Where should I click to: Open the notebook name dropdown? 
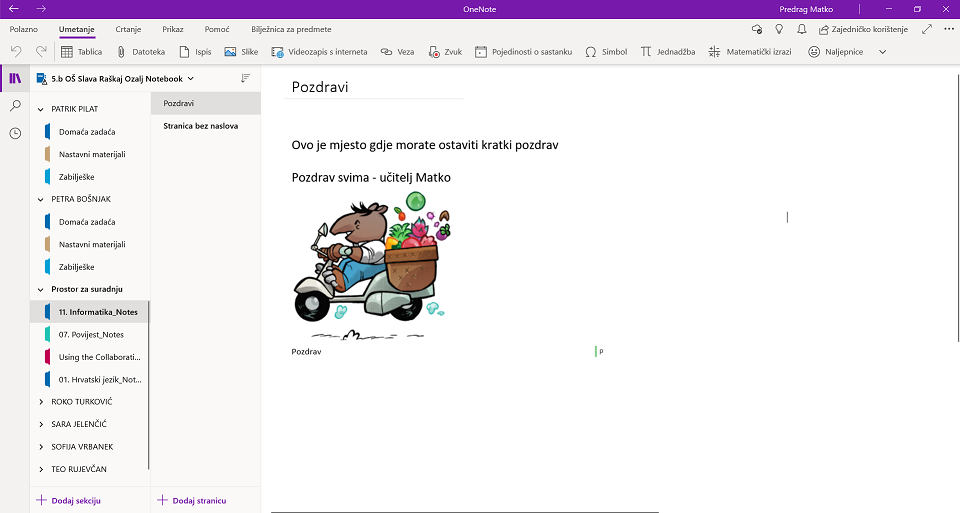(x=115, y=78)
